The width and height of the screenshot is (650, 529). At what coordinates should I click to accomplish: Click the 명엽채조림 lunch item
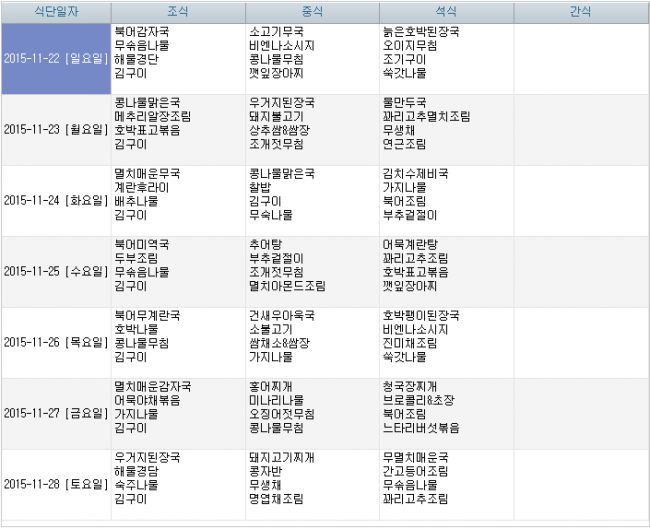pos(276,499)
